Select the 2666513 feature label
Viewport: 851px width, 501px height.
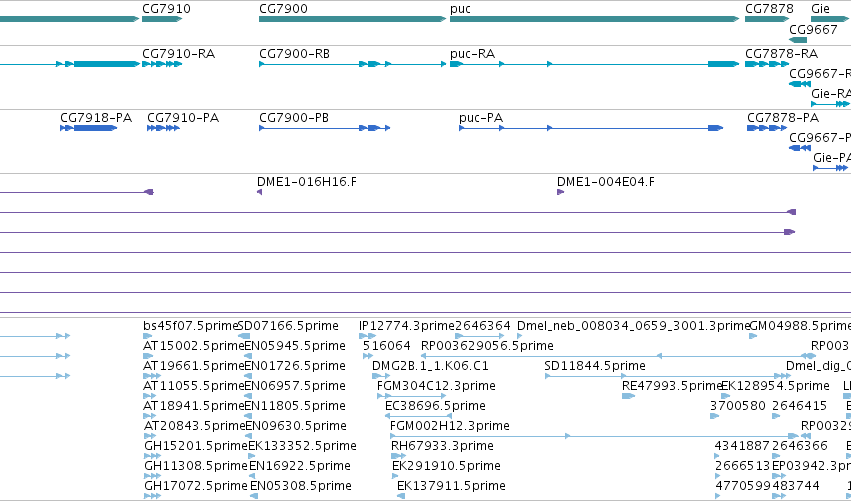[x=742, y=466]
